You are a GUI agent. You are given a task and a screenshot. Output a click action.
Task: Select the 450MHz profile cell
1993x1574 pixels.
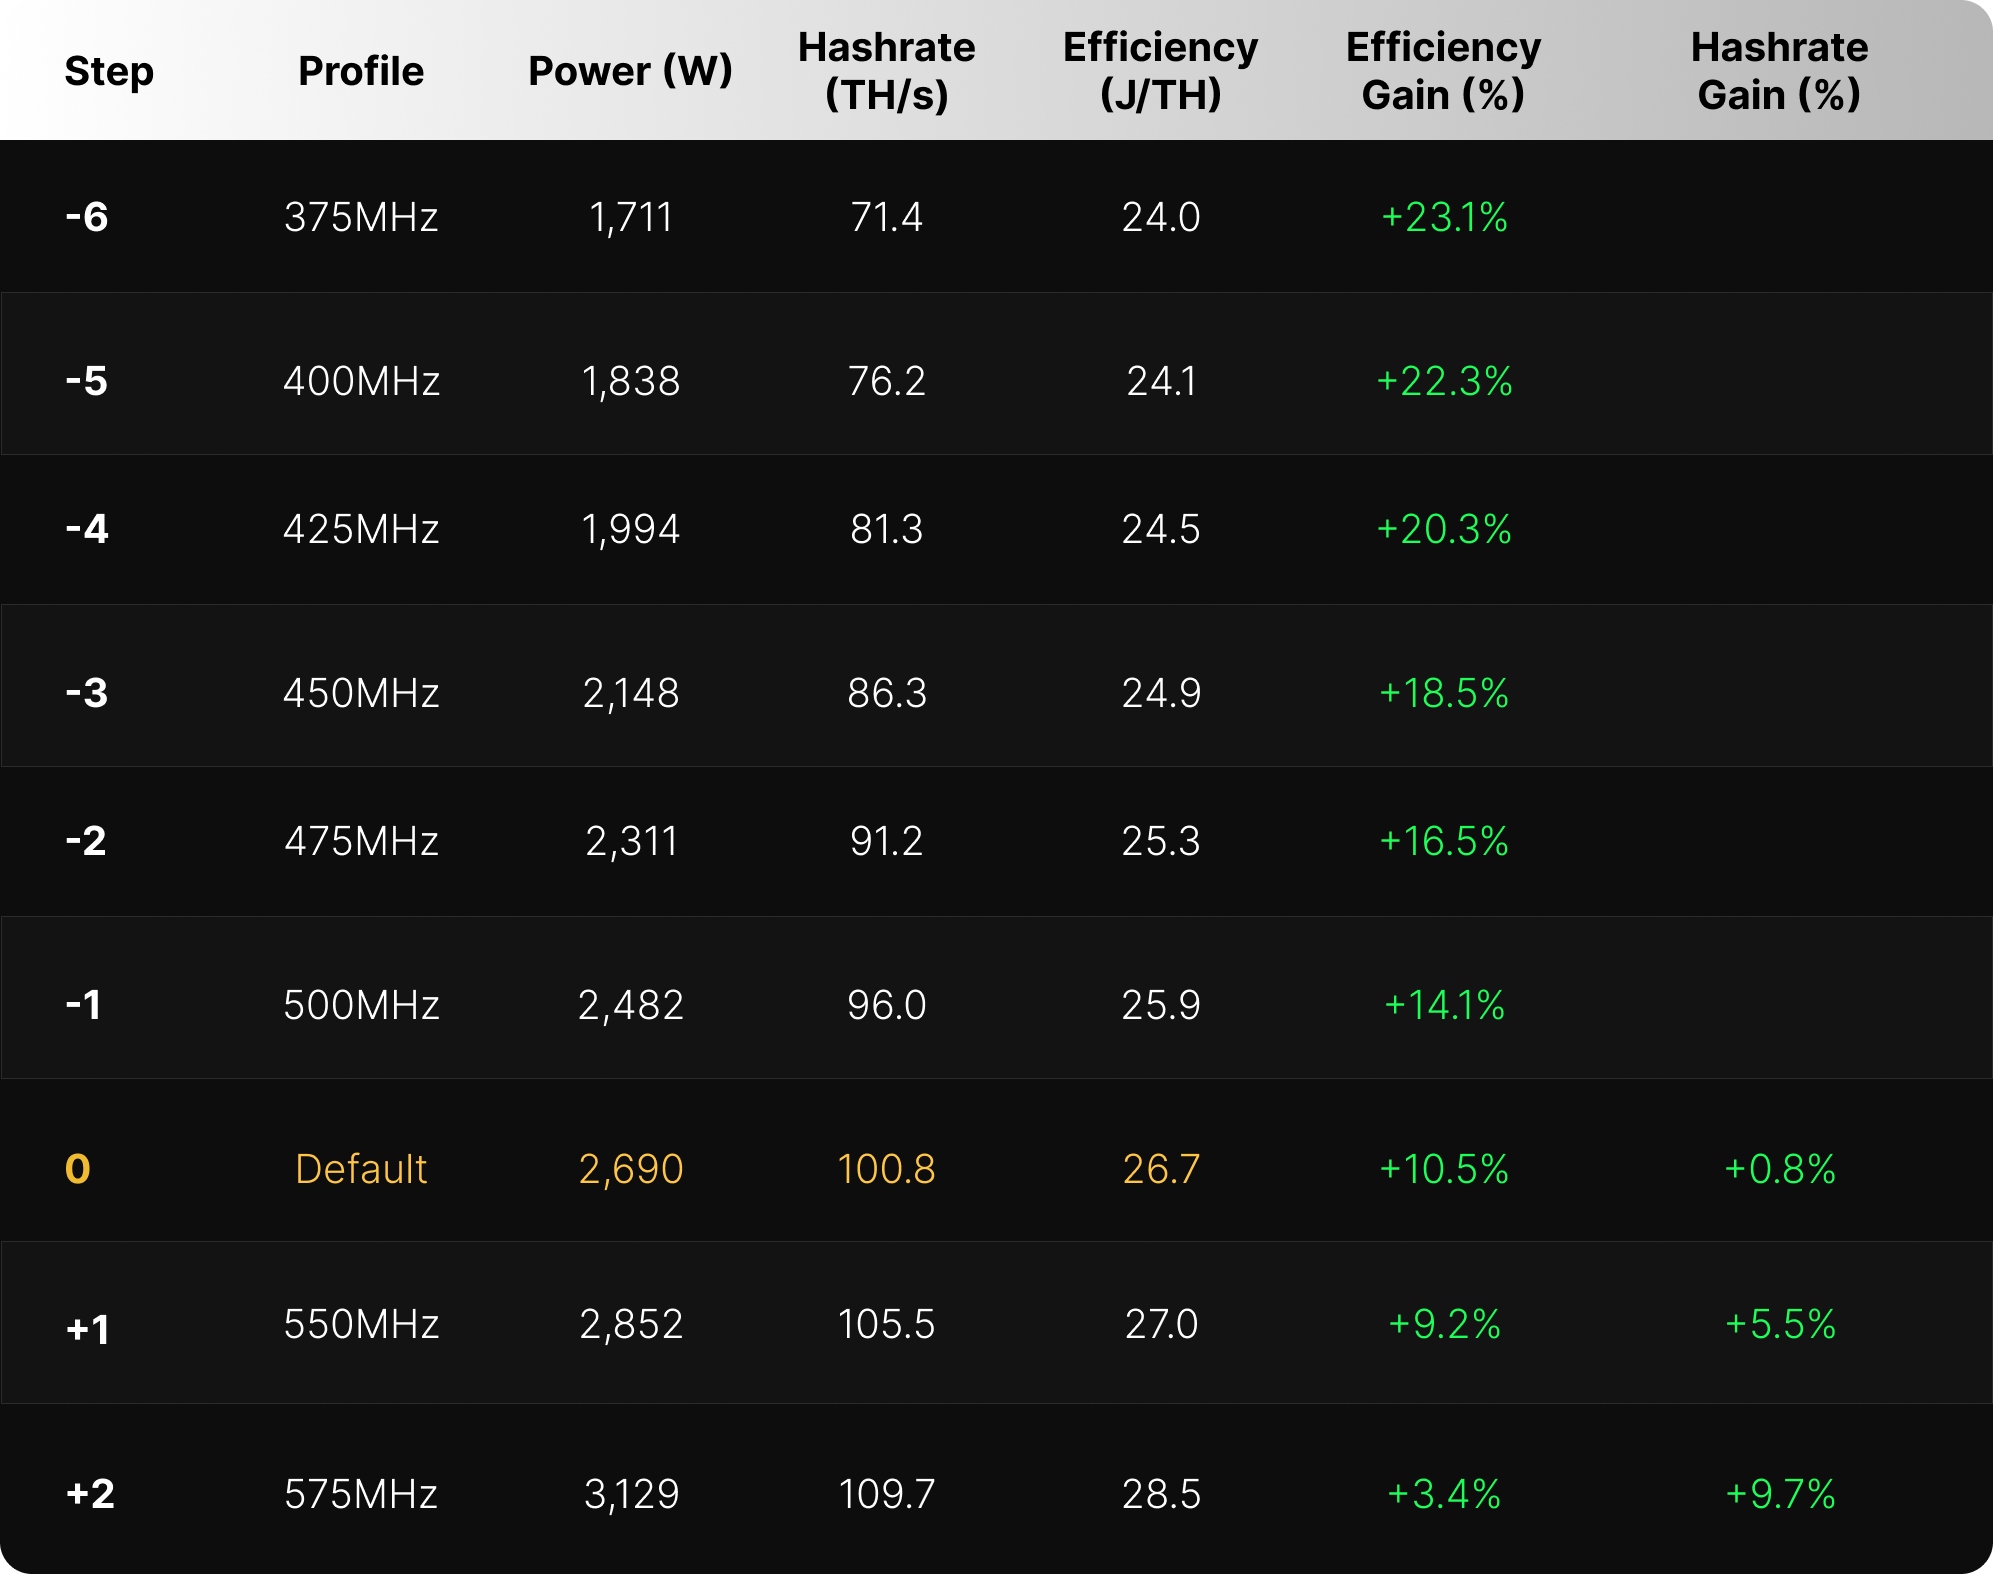[x=361, y=693]
